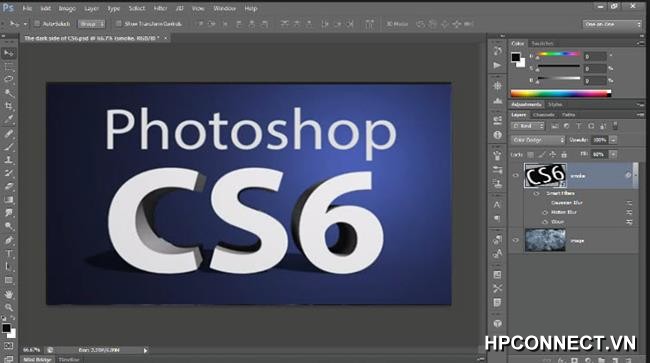Open the Fill slider arrow
The image size is (650, 363).
613,155
